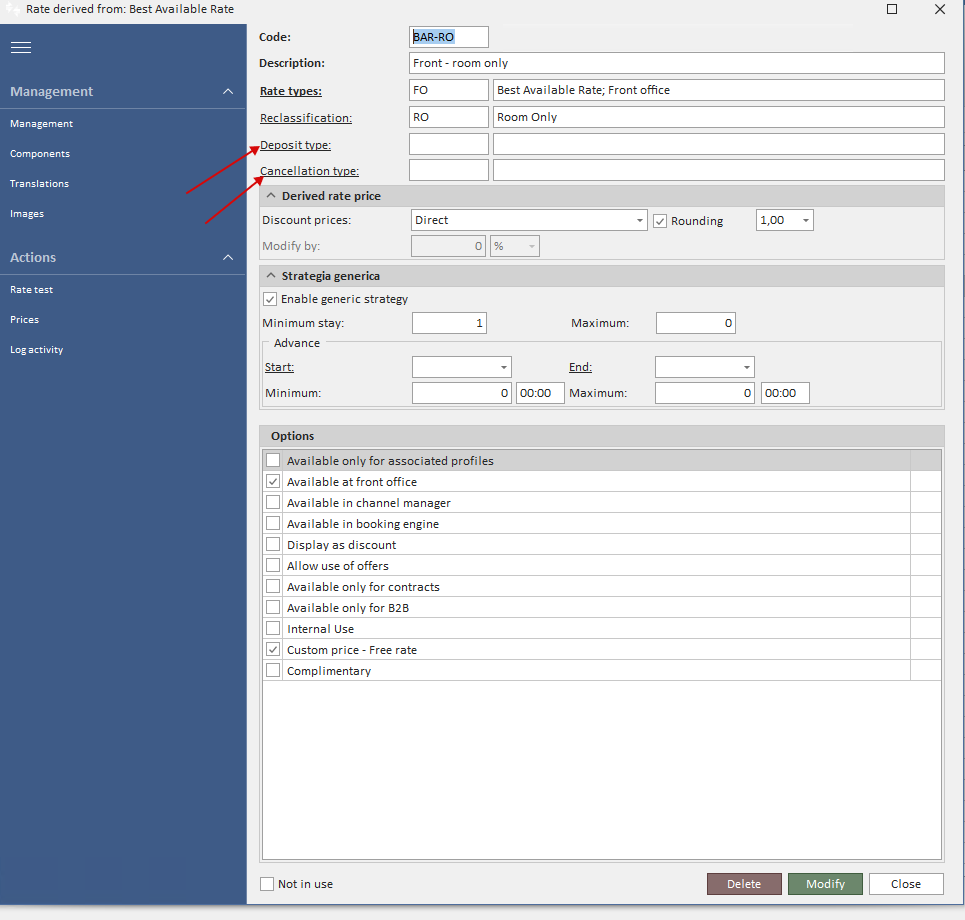Collapse the Management sidebar section
Image resolution: width=965 pixels, height=920 pixels.
point(227,92)
